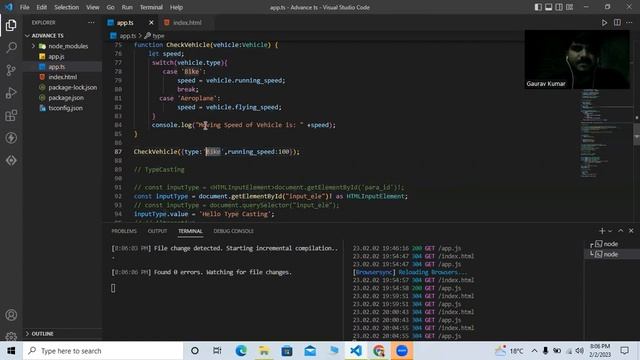Open the File menu
Image resolution: width=640 pixels, height=360 pixels.
point(24,7)
